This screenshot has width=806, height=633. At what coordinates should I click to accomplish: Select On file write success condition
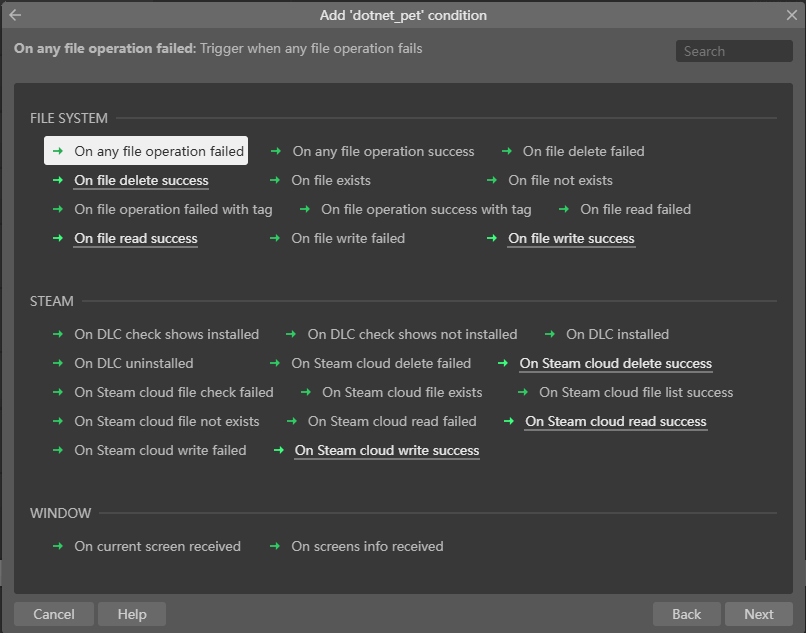click(x=571, y=238)
